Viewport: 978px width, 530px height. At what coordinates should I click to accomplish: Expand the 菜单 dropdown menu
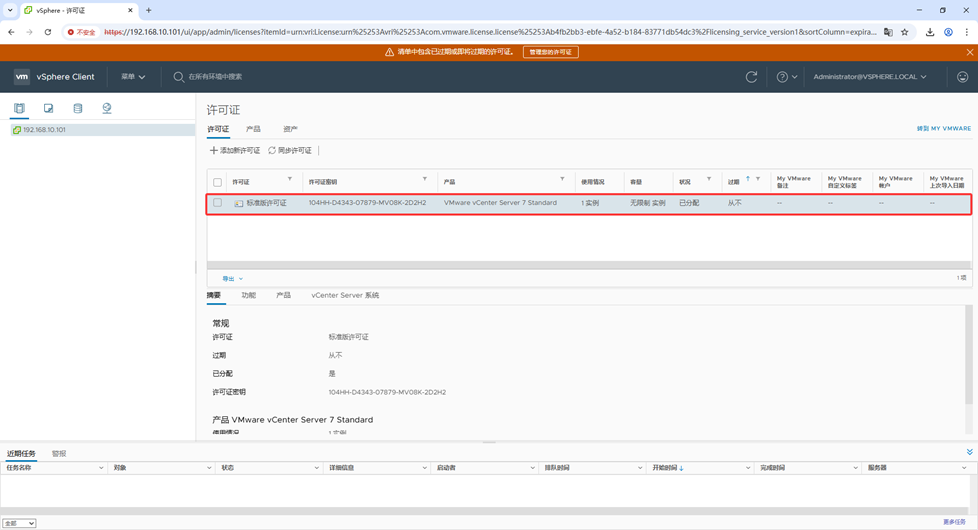(133, 77)
